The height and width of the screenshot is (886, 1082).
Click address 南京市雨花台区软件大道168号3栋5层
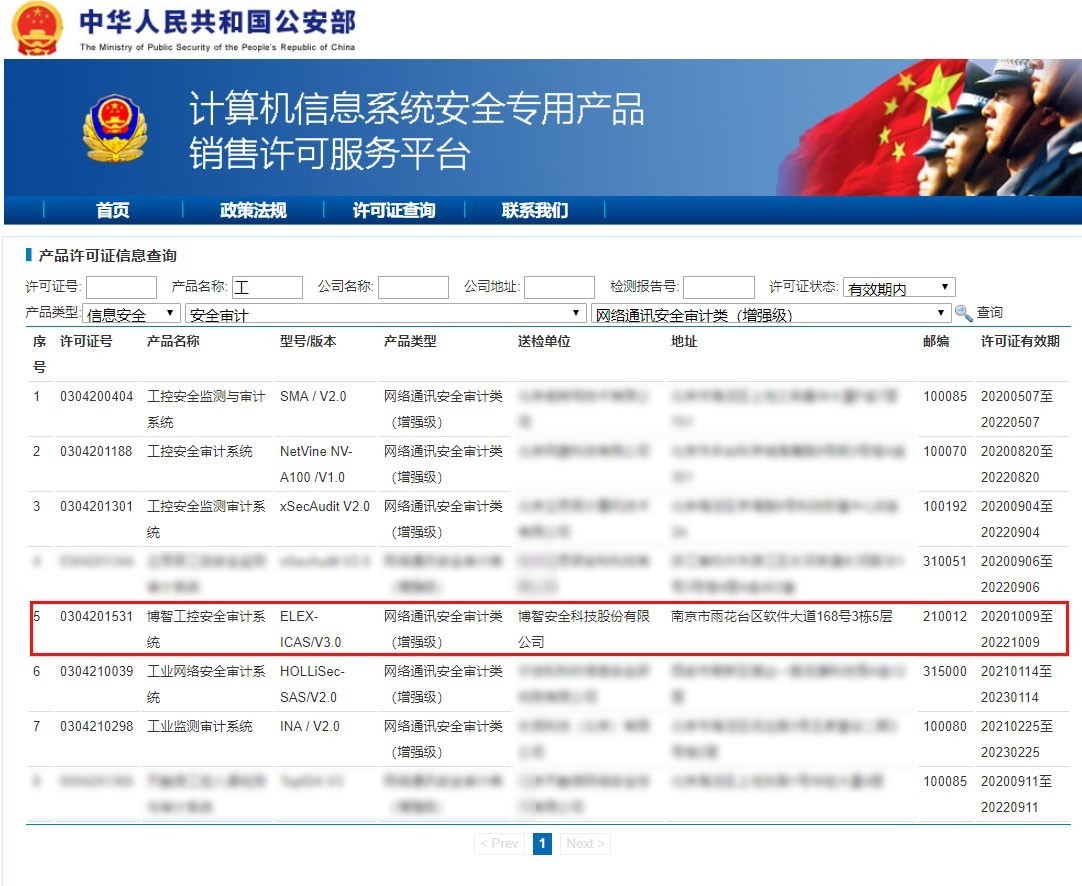click(x=781, y=616)
